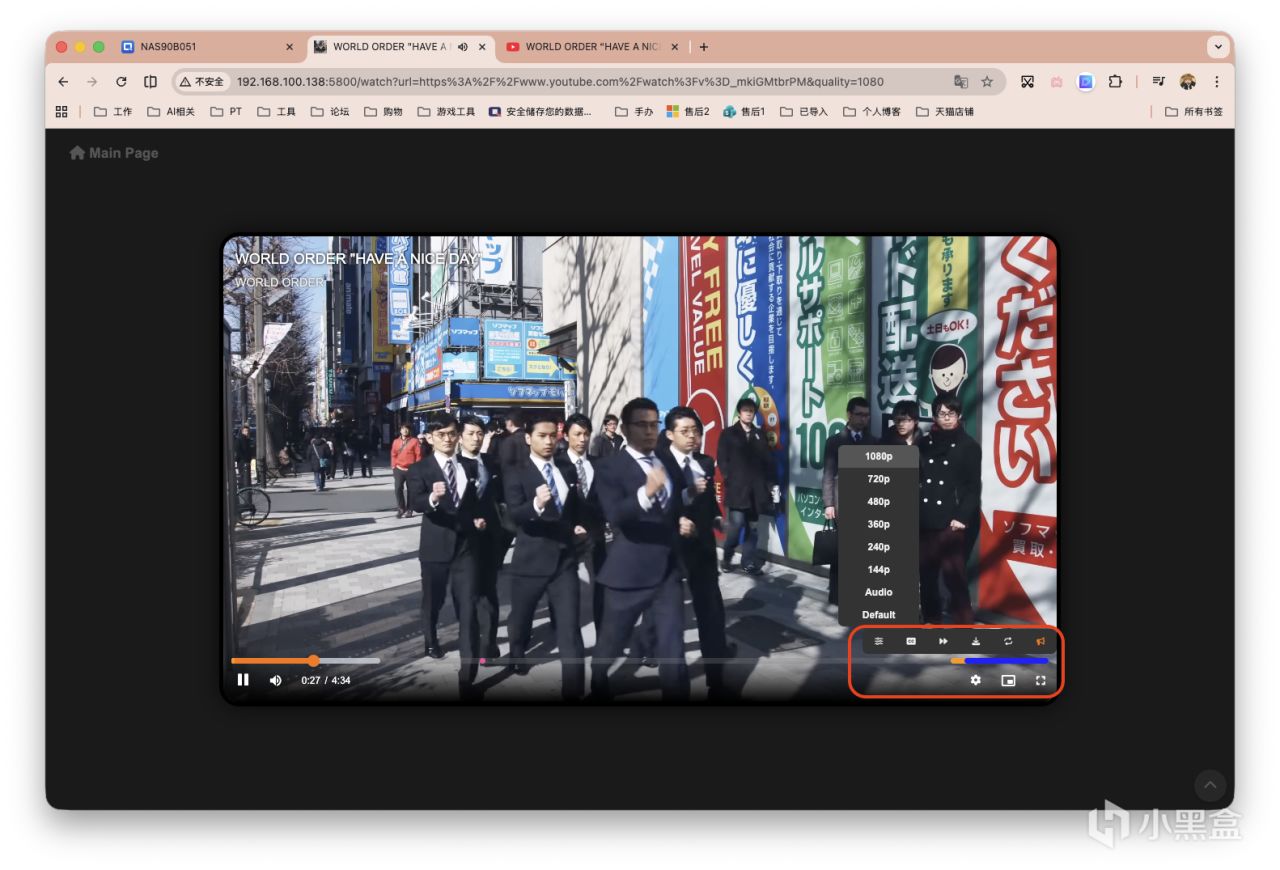Open the media control music icon
The image size is (1280, 870).
(1158, 82)
